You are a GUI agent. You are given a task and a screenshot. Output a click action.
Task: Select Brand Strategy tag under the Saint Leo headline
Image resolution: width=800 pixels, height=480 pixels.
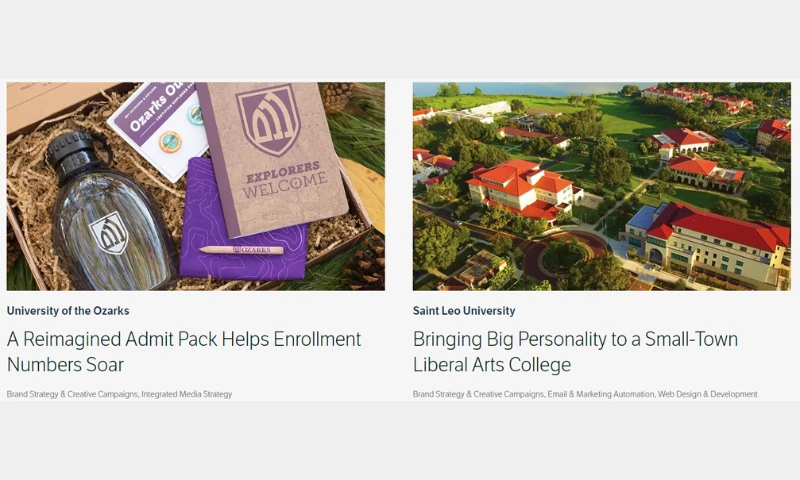click(x=478, y=394)
